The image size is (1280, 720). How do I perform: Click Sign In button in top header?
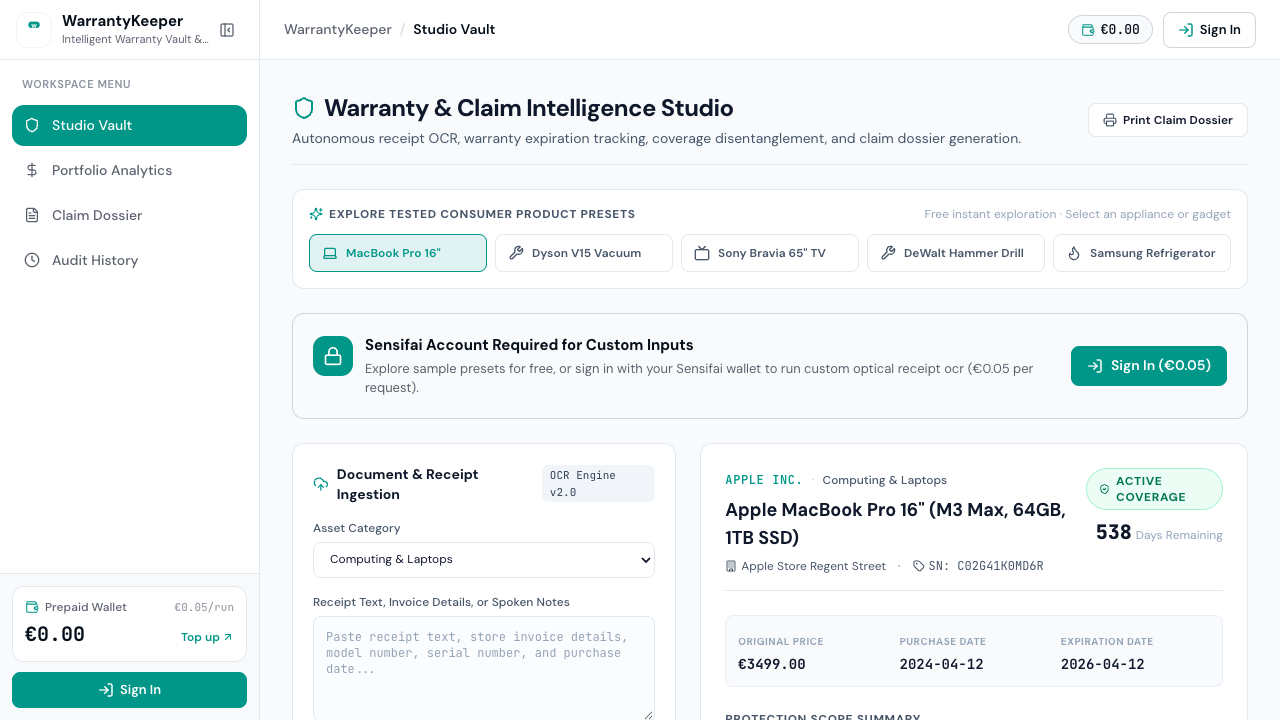1209,30
